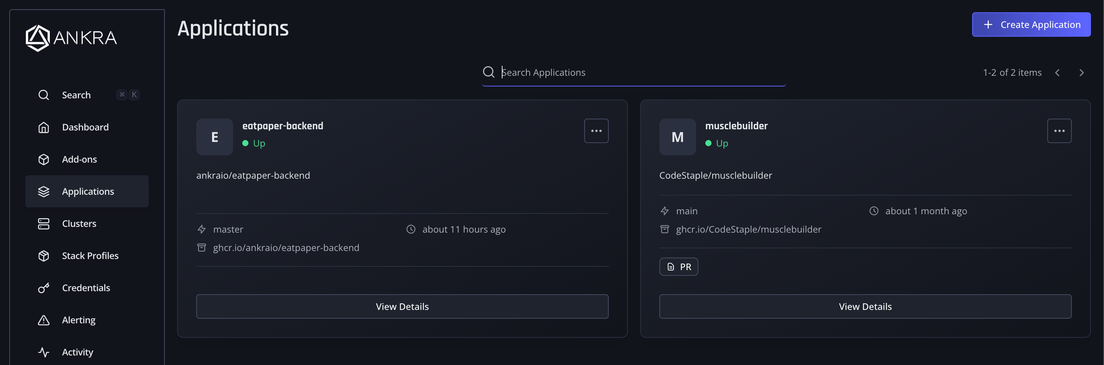The image size is (1104, 365).
Task: Open Search in the sidebar
Action: coord(87,95)
